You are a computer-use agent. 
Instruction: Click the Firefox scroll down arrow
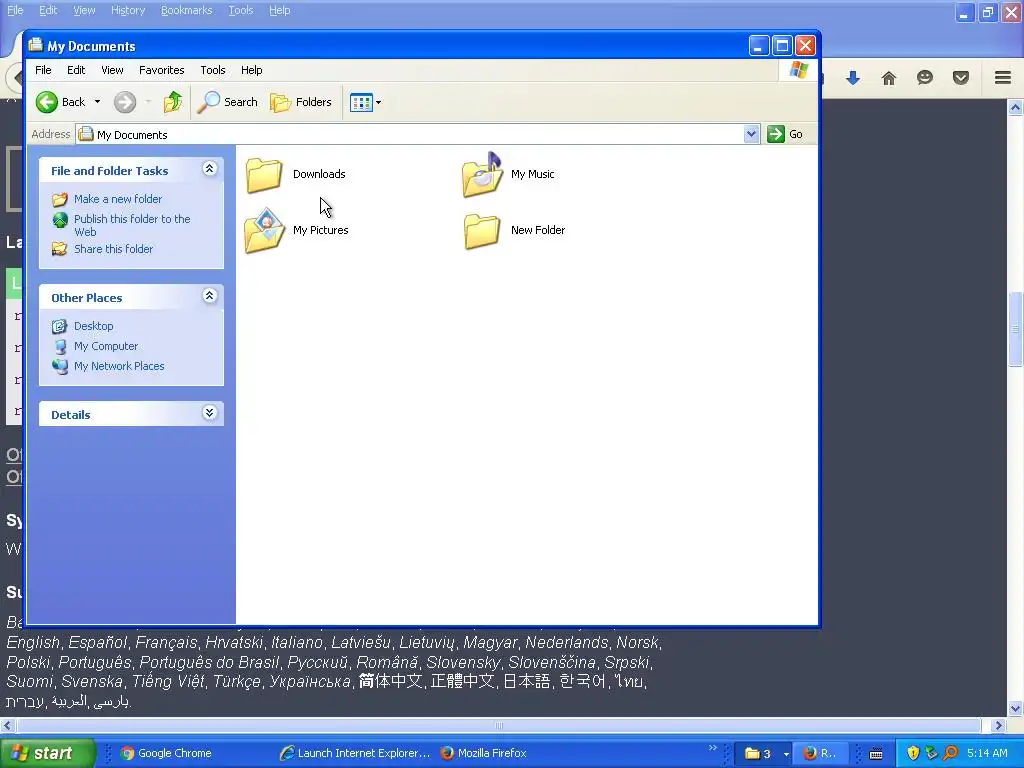point(1015,709)
